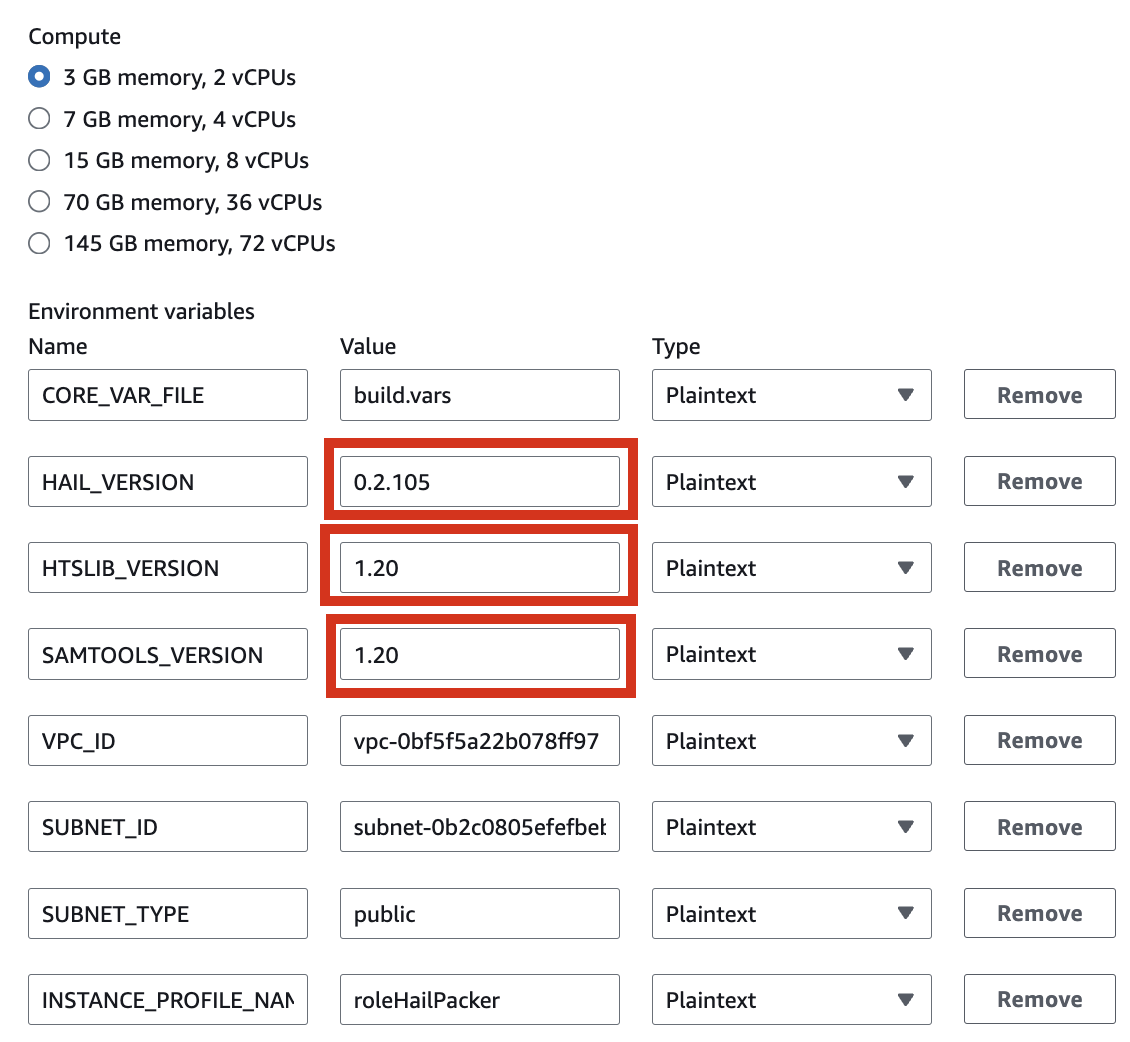Open Type dropdown for CORE_VAR_FILE row
Screen dimensions: 1130x1042
[x=791, y=395]
